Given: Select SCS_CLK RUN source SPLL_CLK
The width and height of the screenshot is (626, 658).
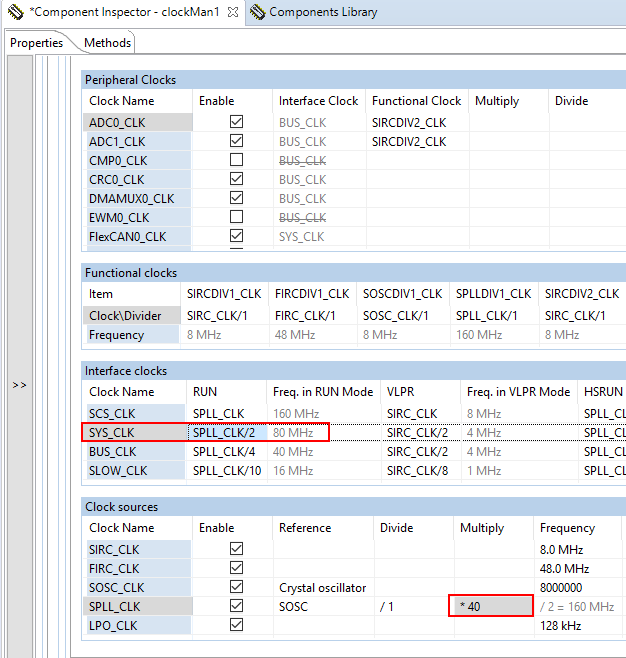Looking at the screenshot, I should tap(227, 414).
